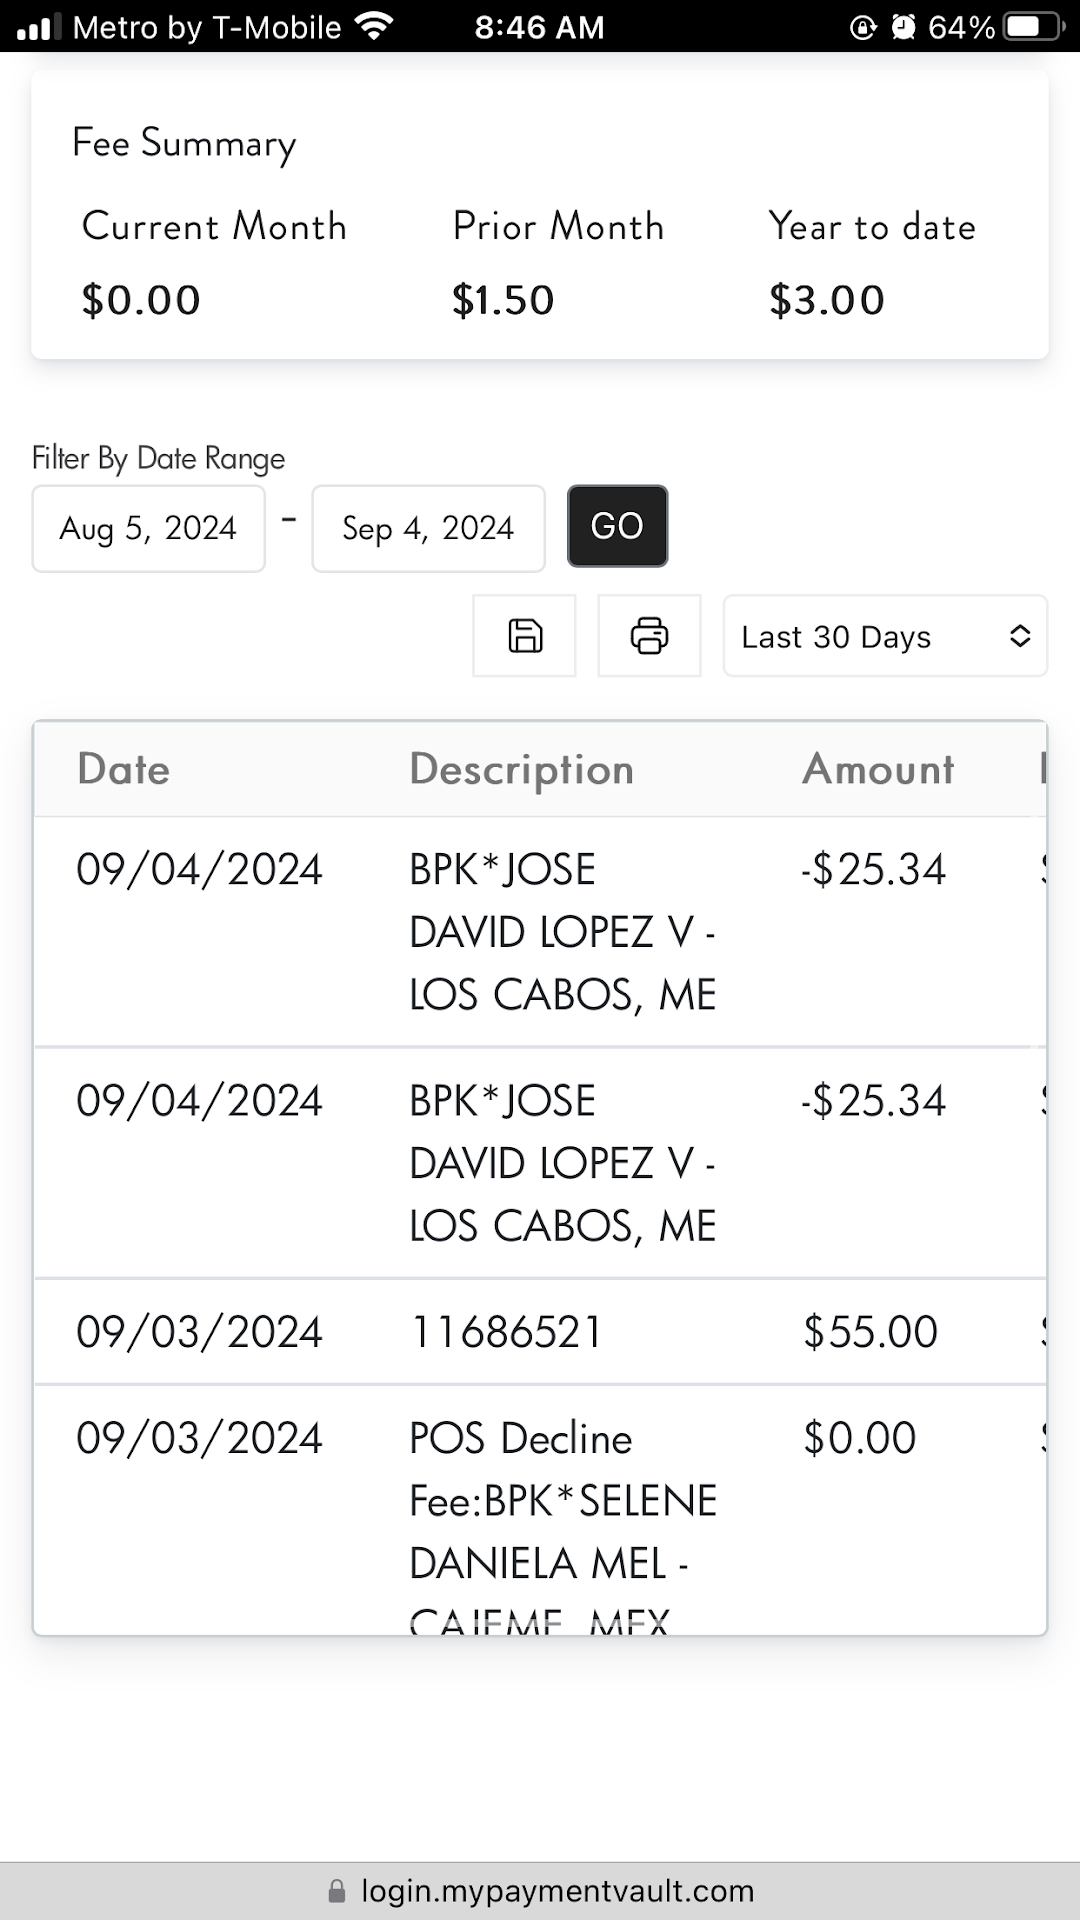This screenshot has height=1920, width=1080.
Task: Tap the lock icon in address bar
Action: pos(337,1891)
